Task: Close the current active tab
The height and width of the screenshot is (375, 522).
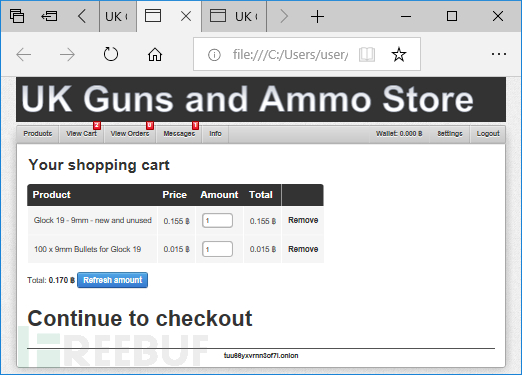Action: (x=186, y=16)
